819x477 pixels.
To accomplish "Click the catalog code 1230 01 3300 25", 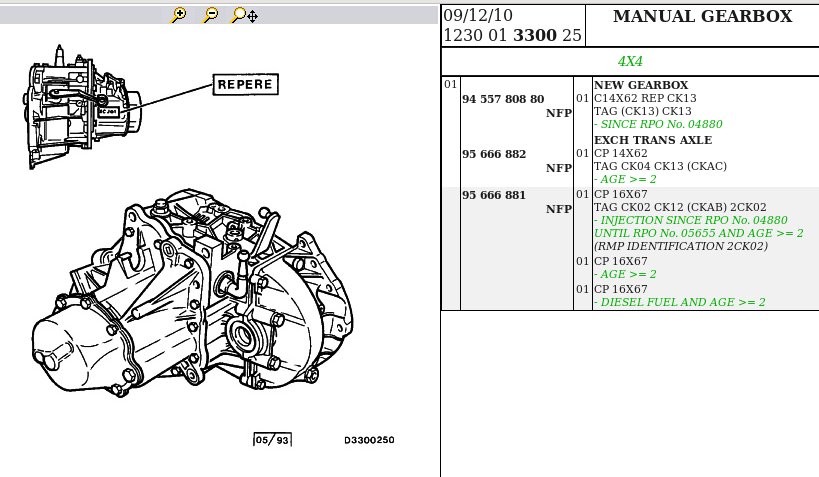I will [x=512, y=35].
